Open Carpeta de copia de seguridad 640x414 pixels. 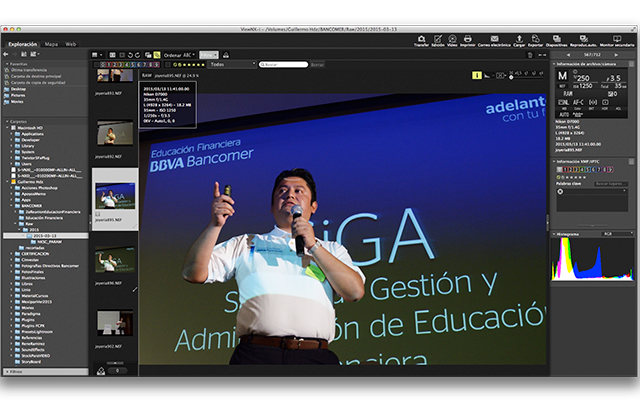point(38,82)
